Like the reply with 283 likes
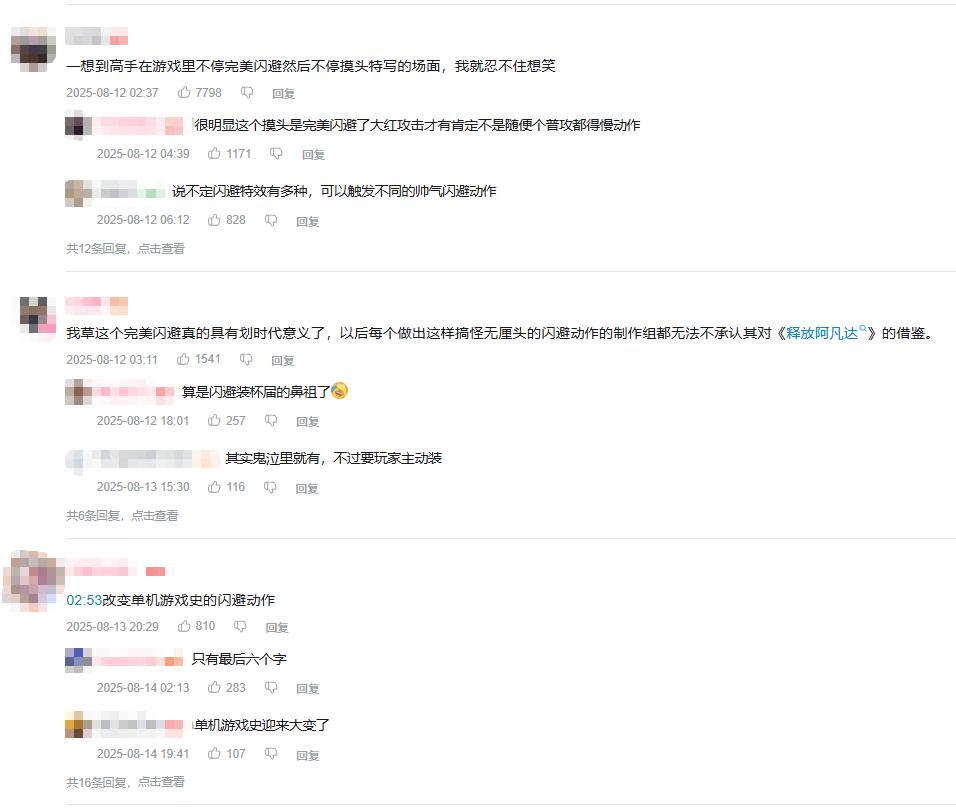Screen dimensions: 956x809 click(214, 687)
